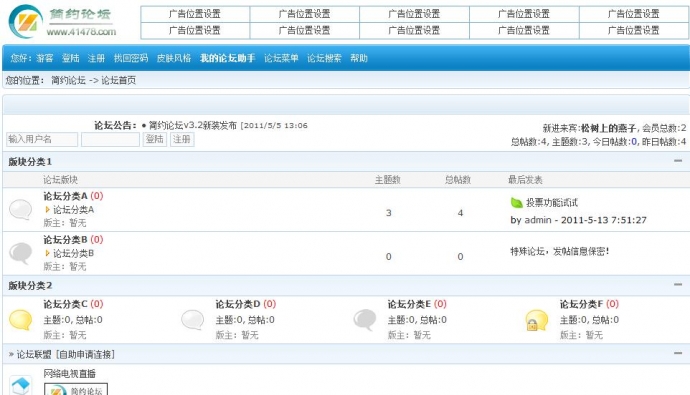Click the 简约论坛 banner thumbnail in 论坛联盟

point(76,389)
